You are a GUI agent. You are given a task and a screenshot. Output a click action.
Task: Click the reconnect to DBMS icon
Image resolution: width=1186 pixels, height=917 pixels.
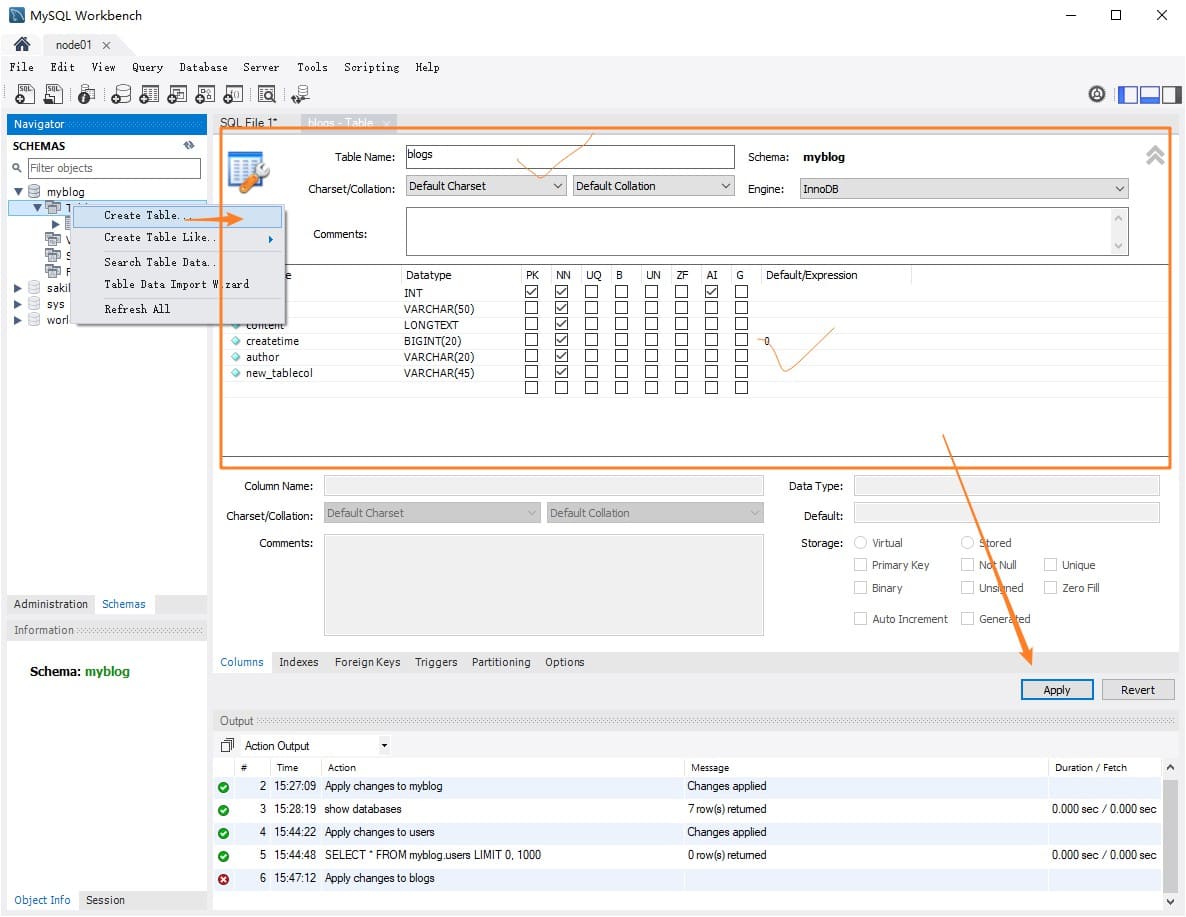299,94
